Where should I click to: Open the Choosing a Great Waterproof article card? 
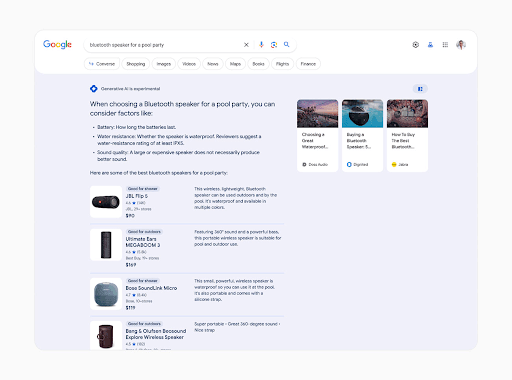click(x=317, y=136)
